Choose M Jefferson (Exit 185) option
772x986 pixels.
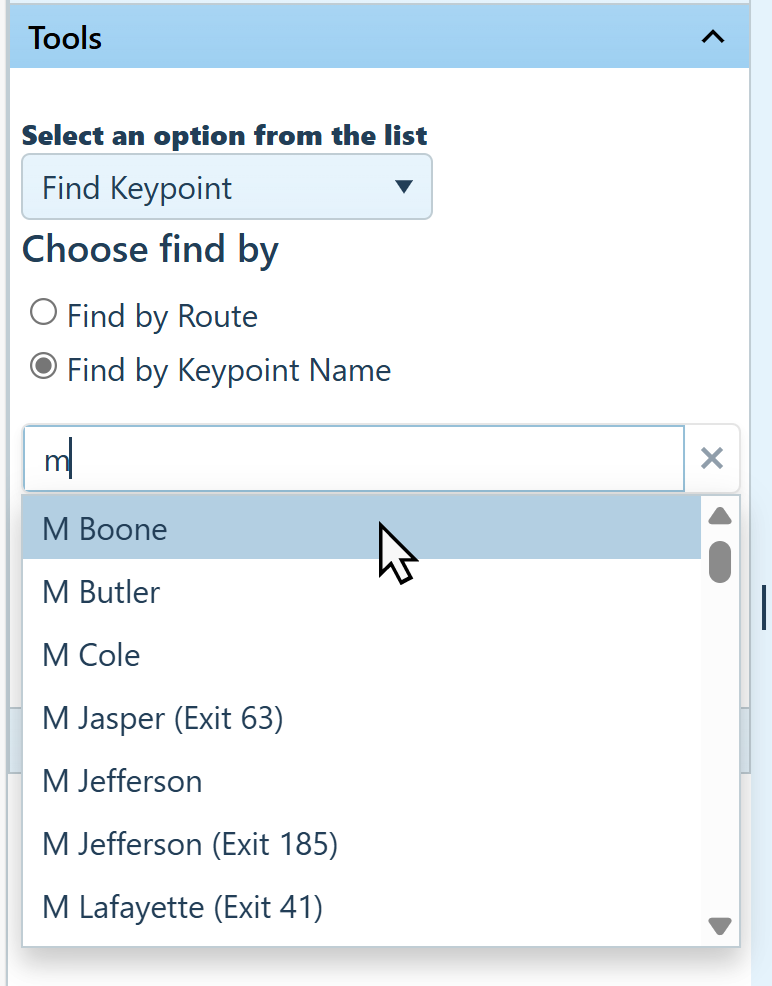[x=190, y=844]
